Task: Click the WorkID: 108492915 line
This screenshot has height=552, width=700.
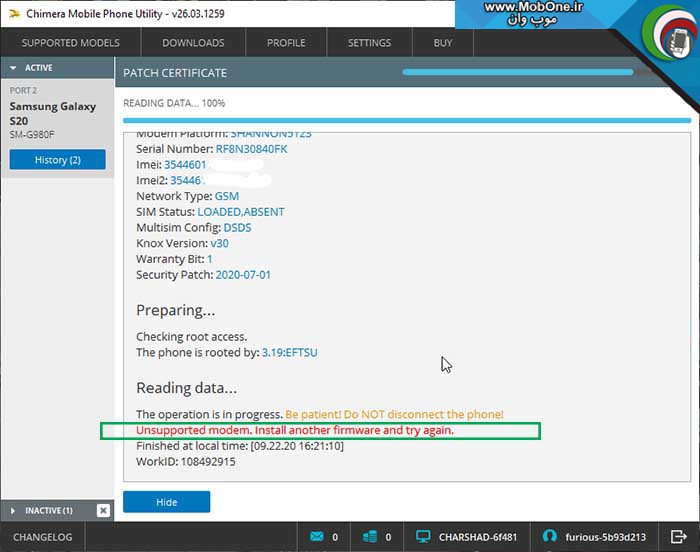Action: coord(186,461)
